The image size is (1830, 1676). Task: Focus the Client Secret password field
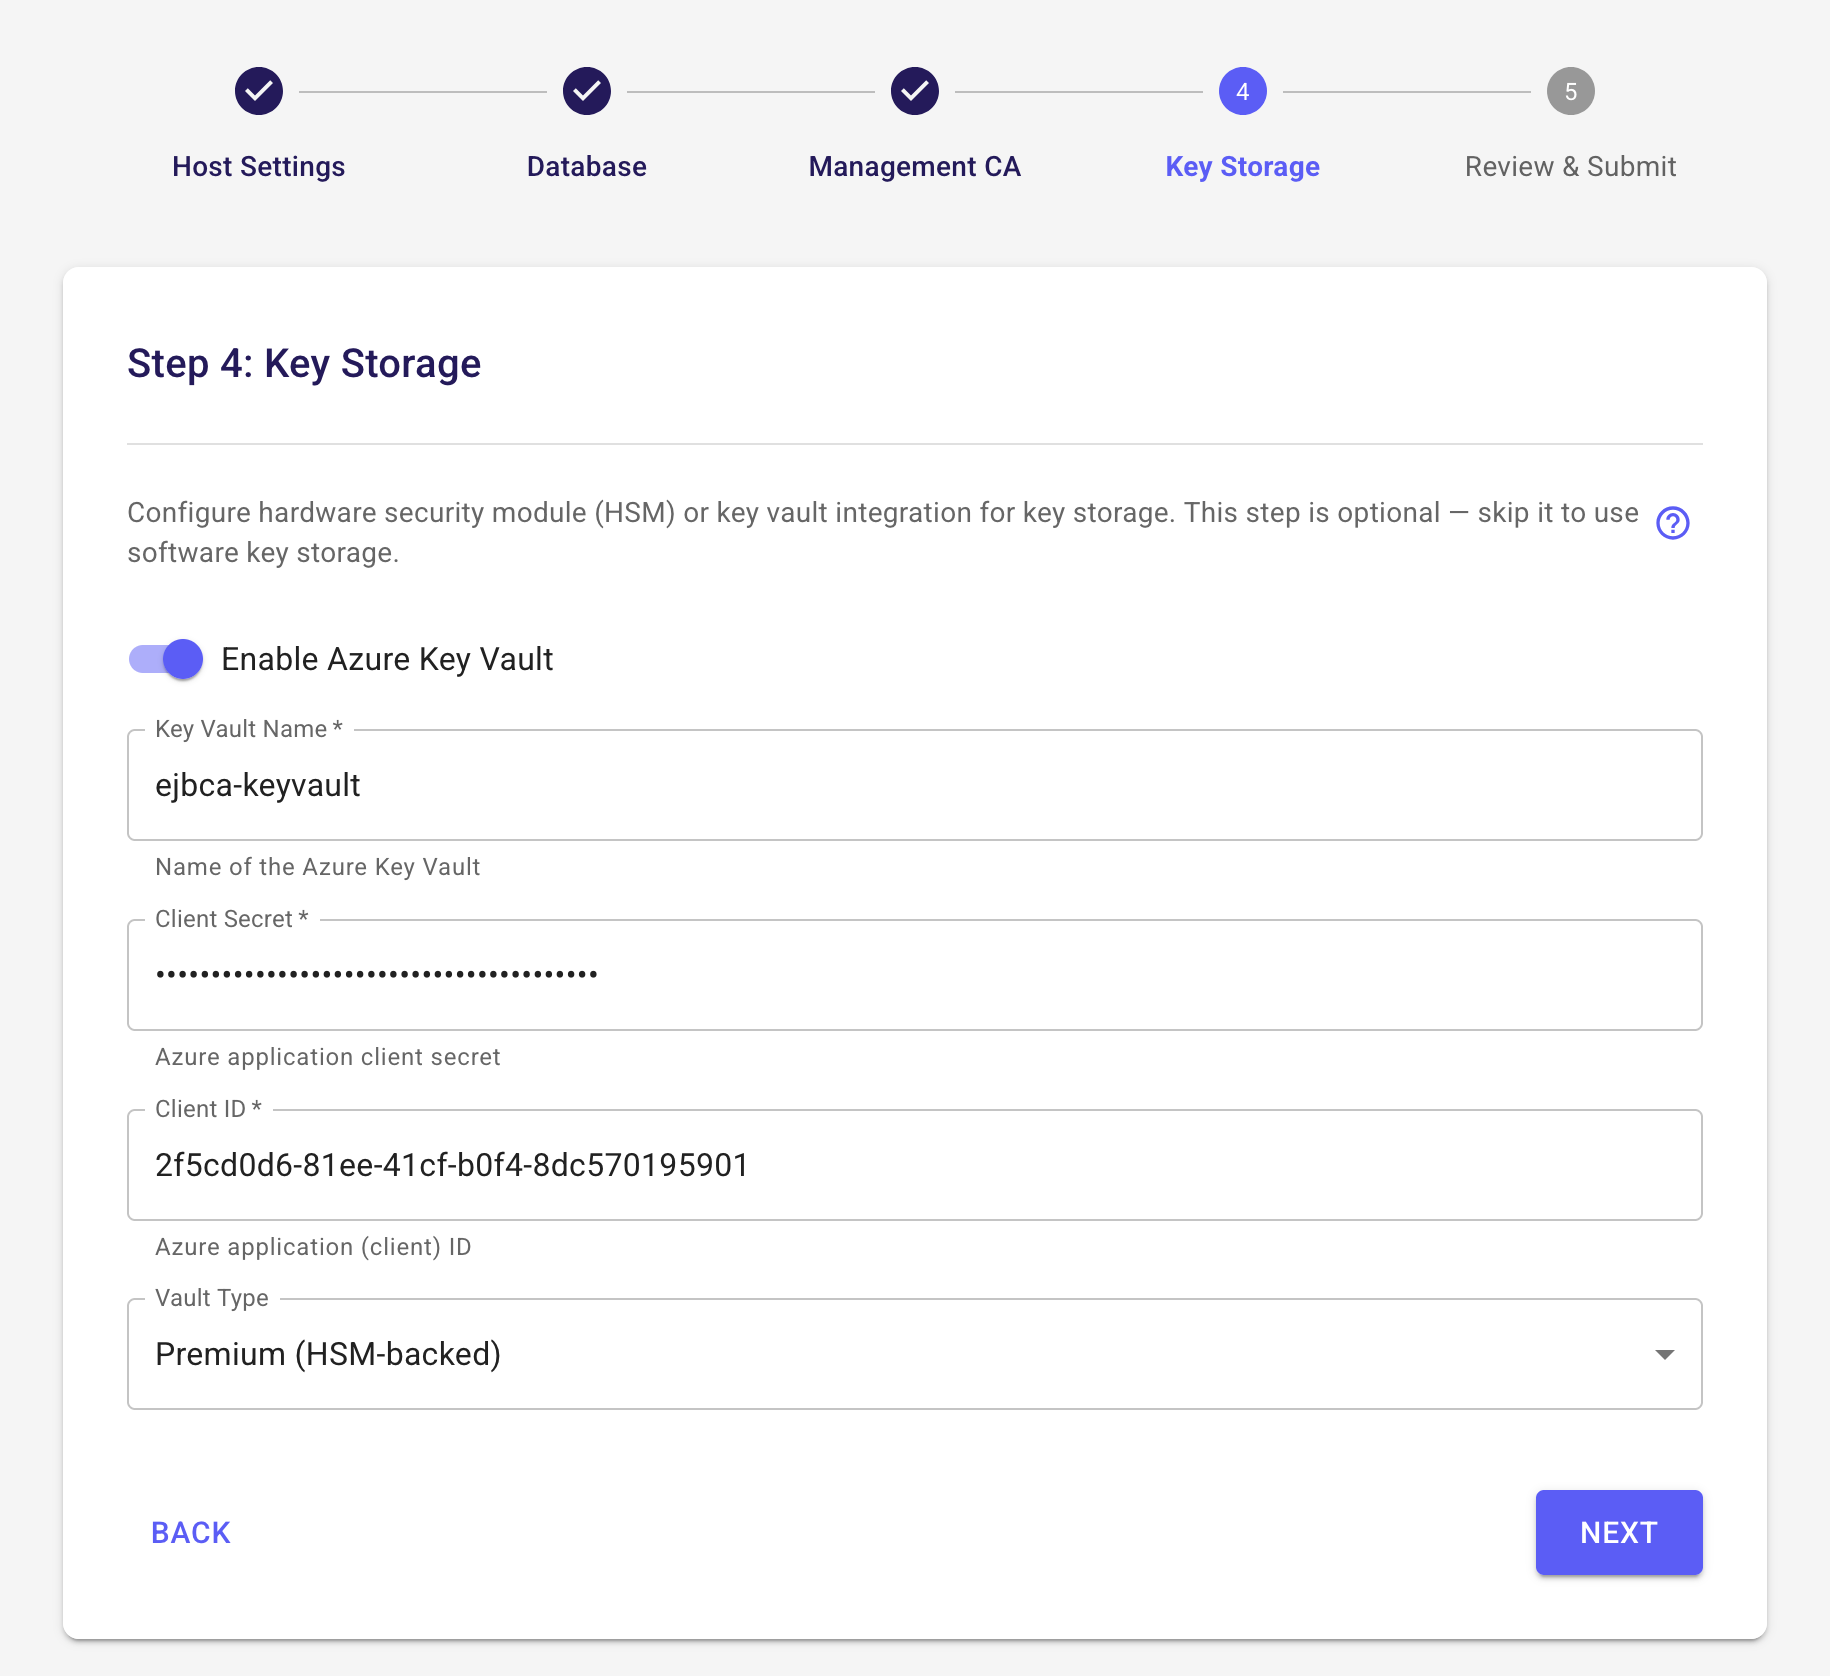915,975
